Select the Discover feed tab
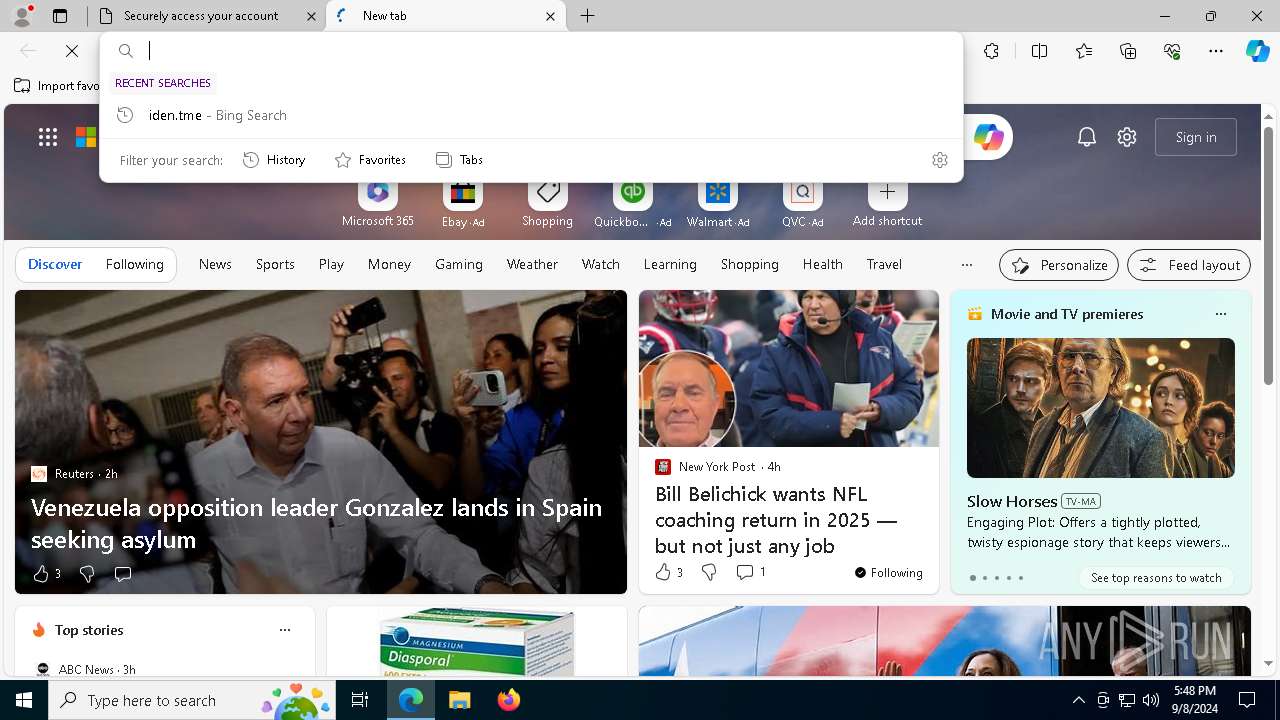 pyautogui.click(x=55, y=265)
